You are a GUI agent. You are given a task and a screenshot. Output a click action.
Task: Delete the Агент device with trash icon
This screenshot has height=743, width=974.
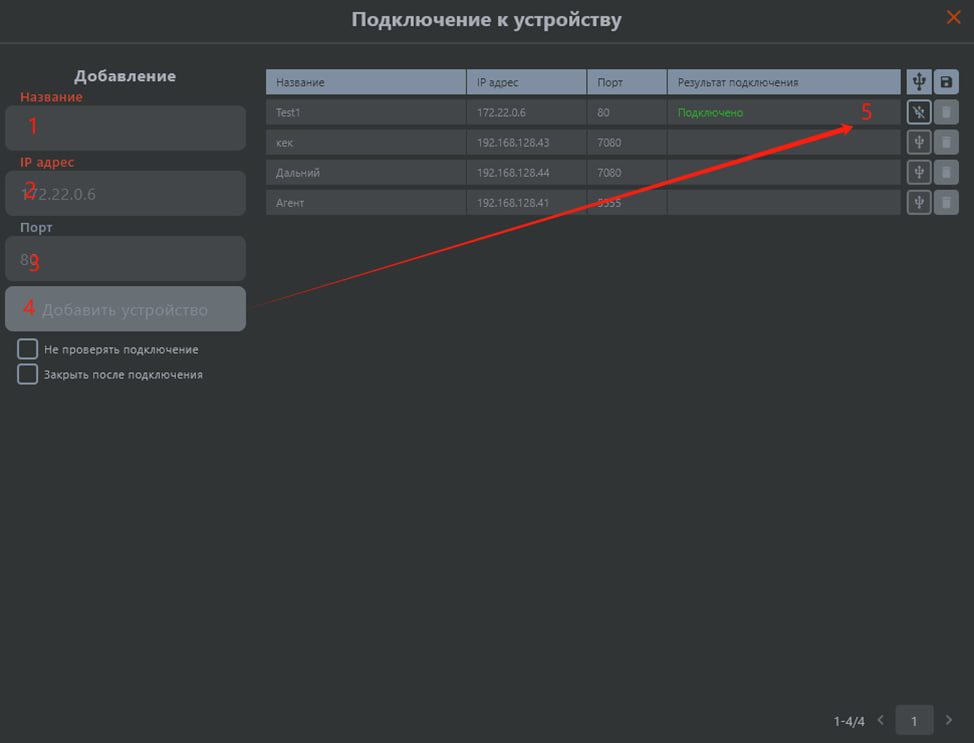946,202
